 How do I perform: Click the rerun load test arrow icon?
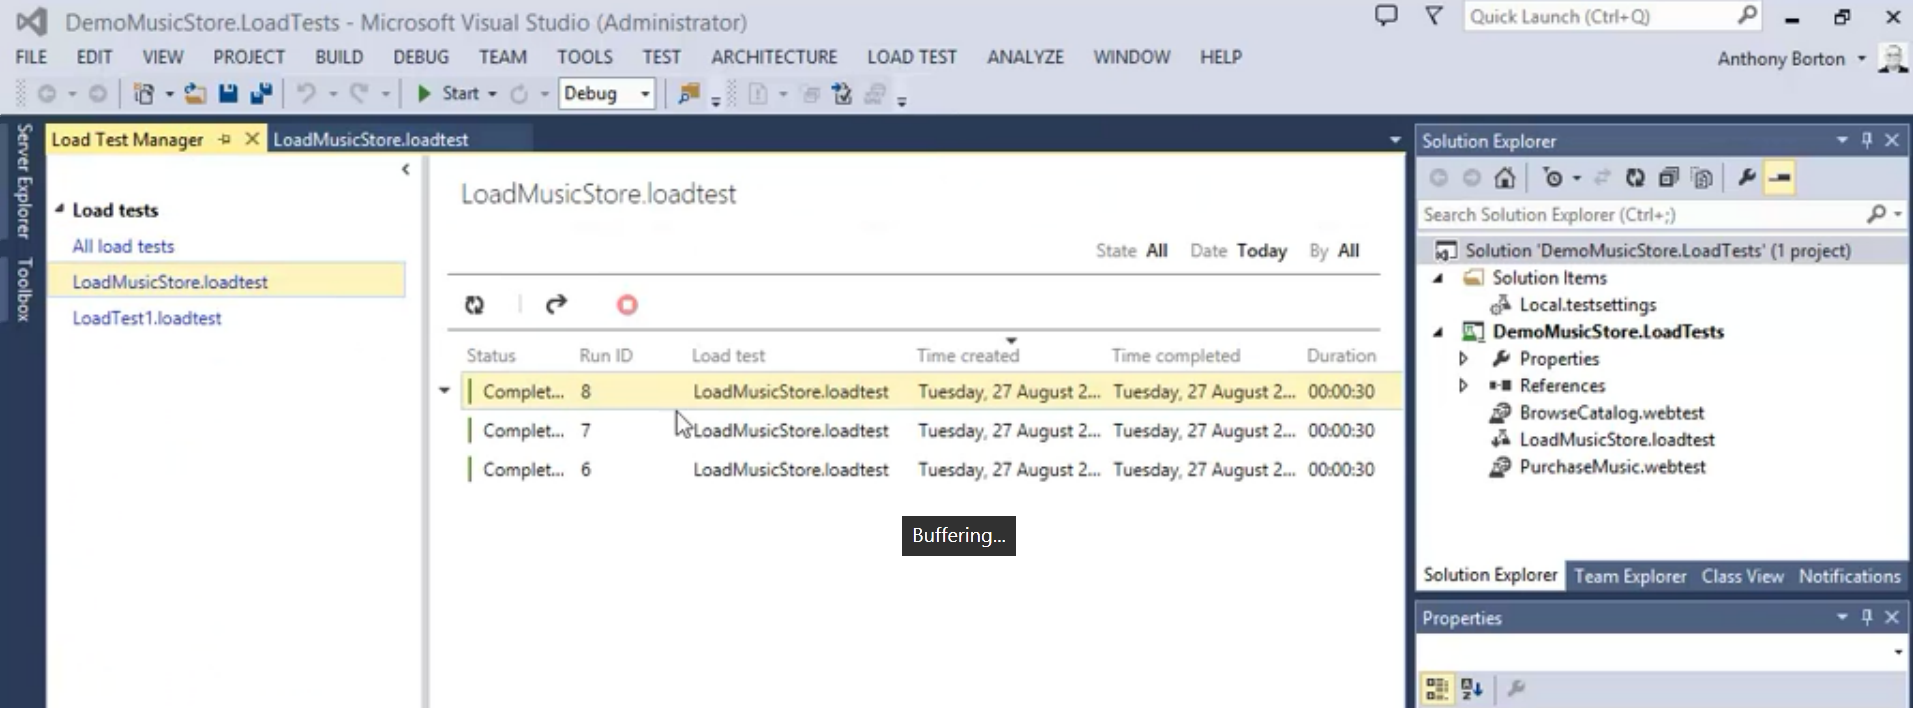pos(556,304)
